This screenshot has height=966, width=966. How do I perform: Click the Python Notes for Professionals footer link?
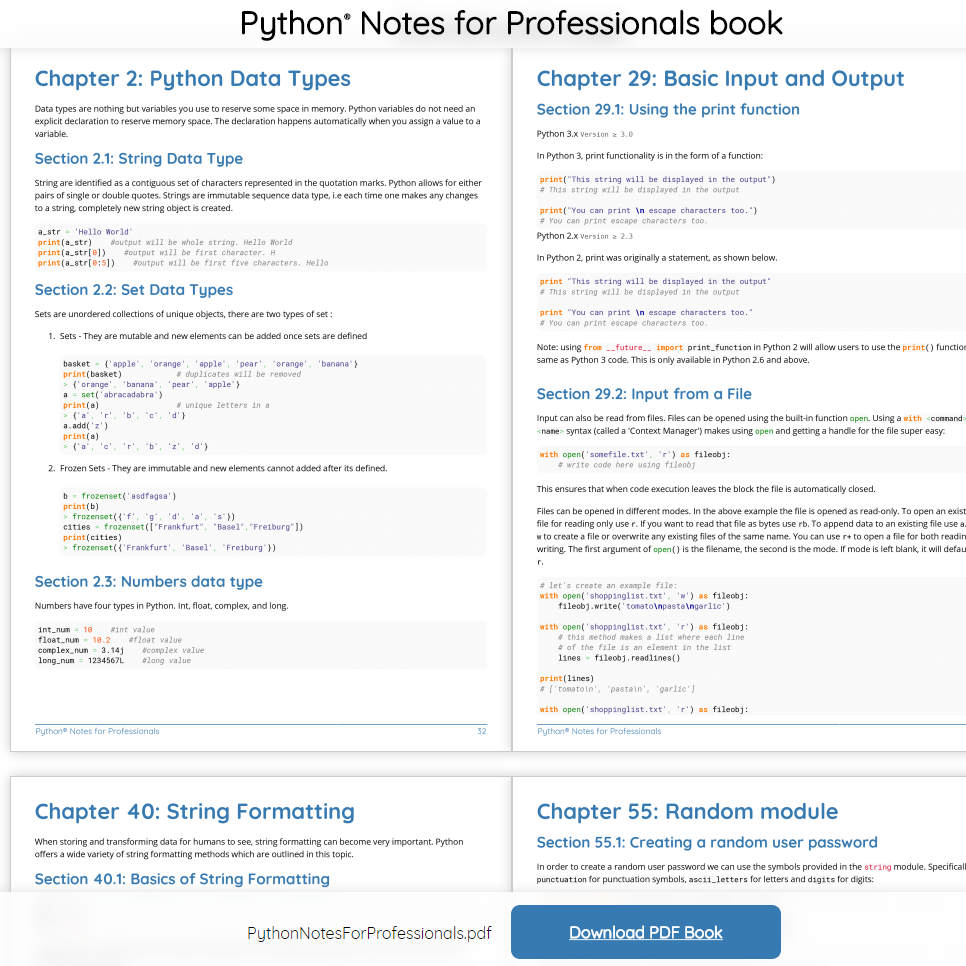(x=97, y=731)
